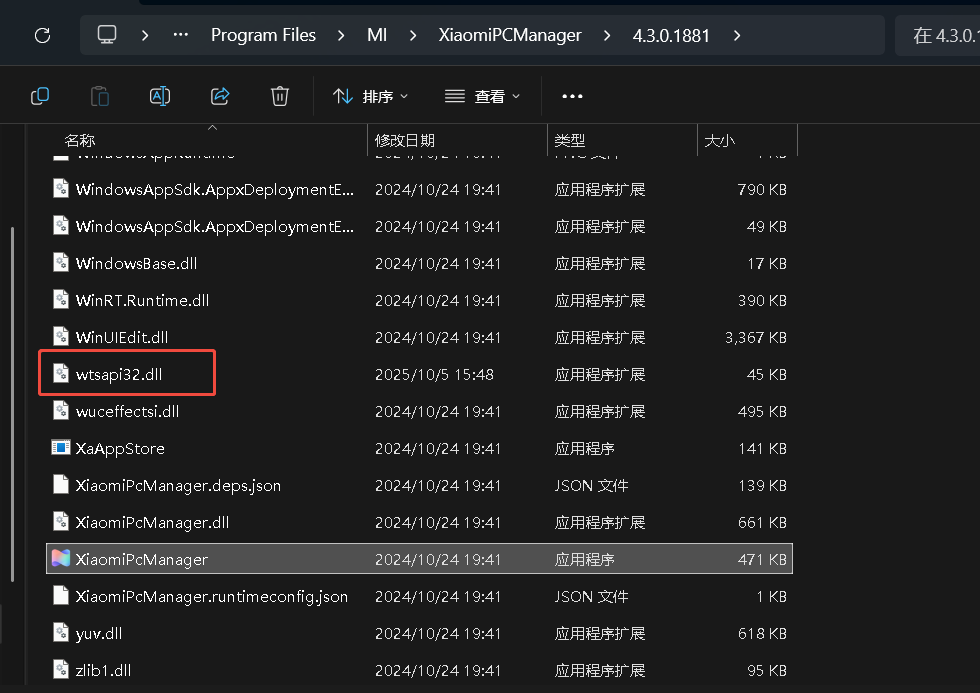980x693 pixels.
Task: Click the search box for 4.3.0.1881
Action: 938,35
